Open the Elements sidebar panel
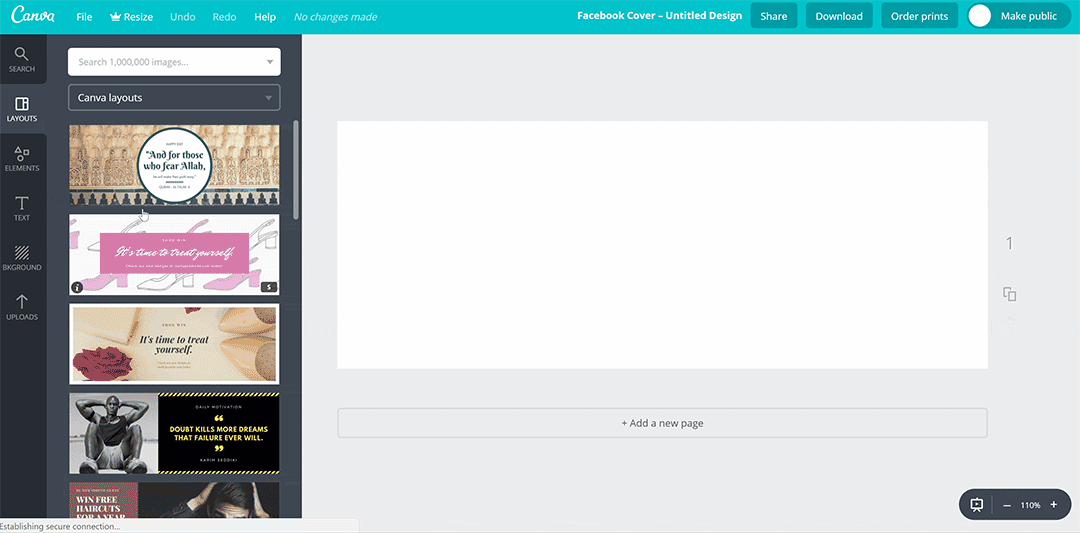Image resolution: width=1080 pixels, height=533 pixels. (x=22, y=158)
